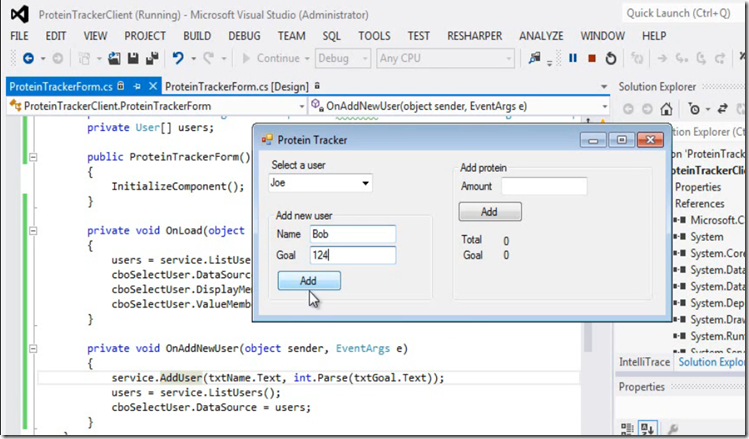Click the Solution Explorer back arrow
Viewport: 749px width, 439px height.
pos(628,109)
